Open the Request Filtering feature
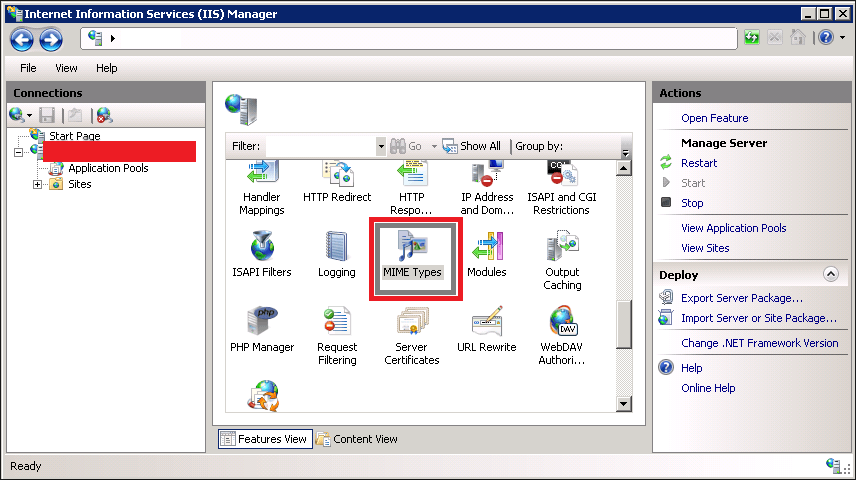The width and height of the screenshot is (856, 480). point(337,336)
